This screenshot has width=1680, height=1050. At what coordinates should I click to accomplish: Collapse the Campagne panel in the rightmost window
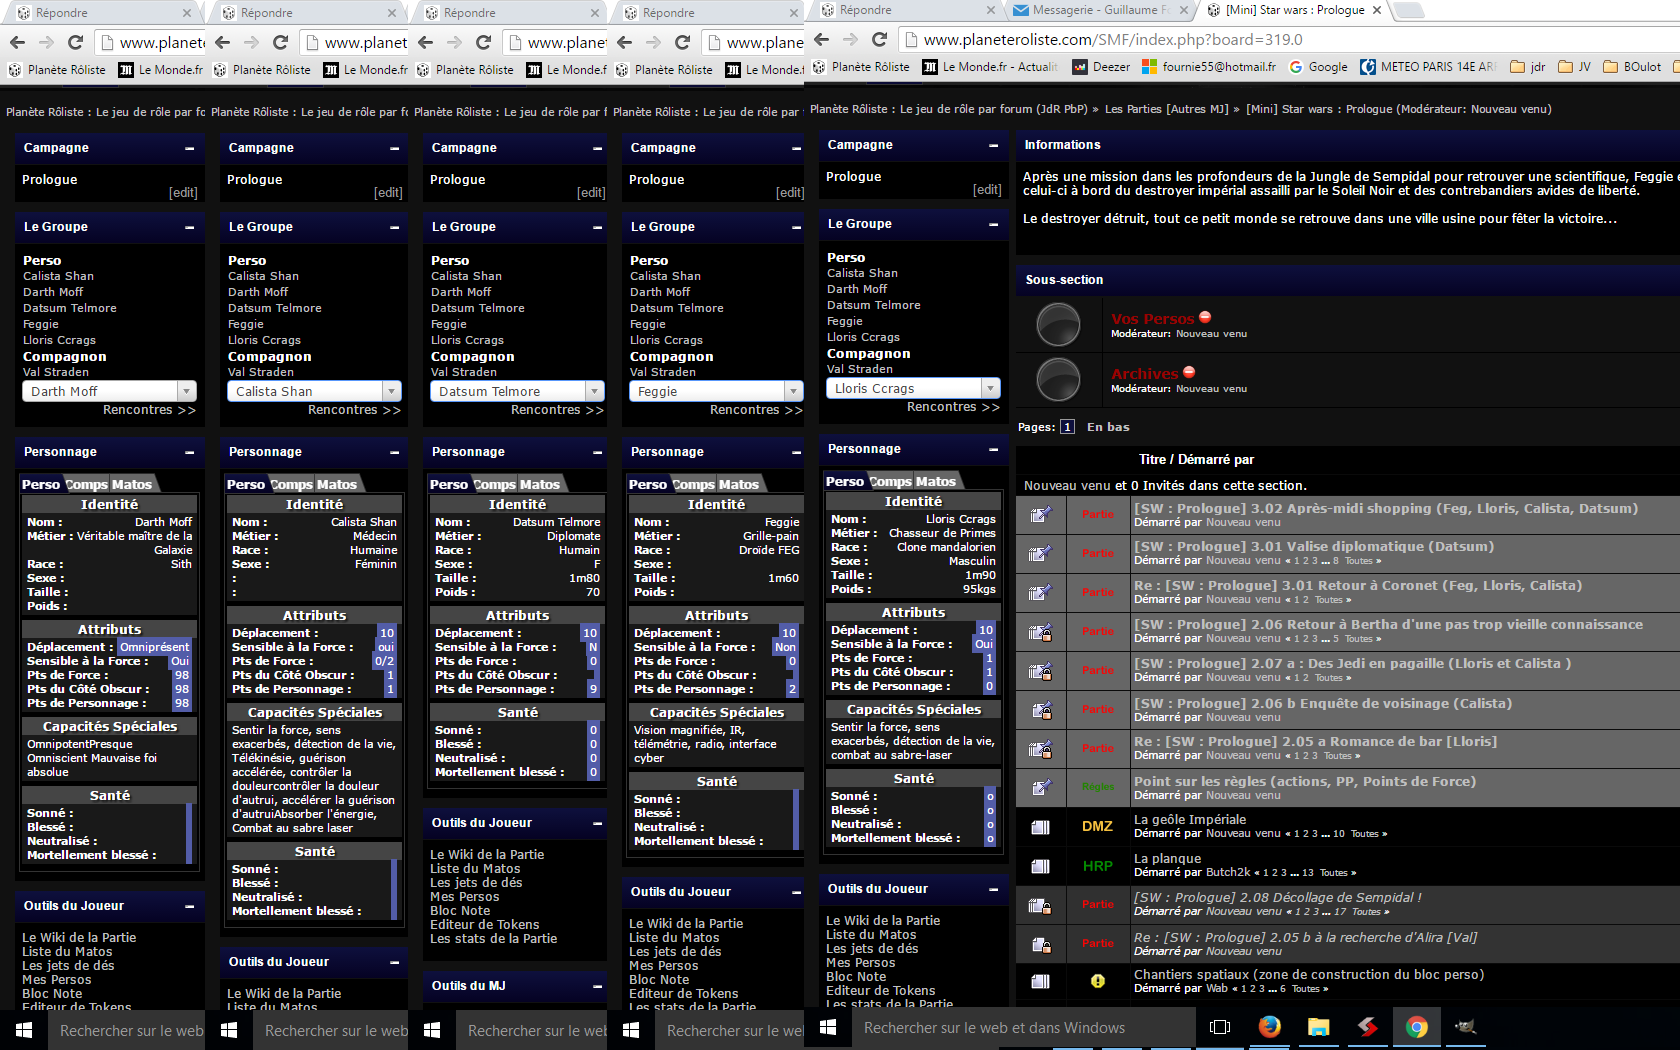coord(993,146)
